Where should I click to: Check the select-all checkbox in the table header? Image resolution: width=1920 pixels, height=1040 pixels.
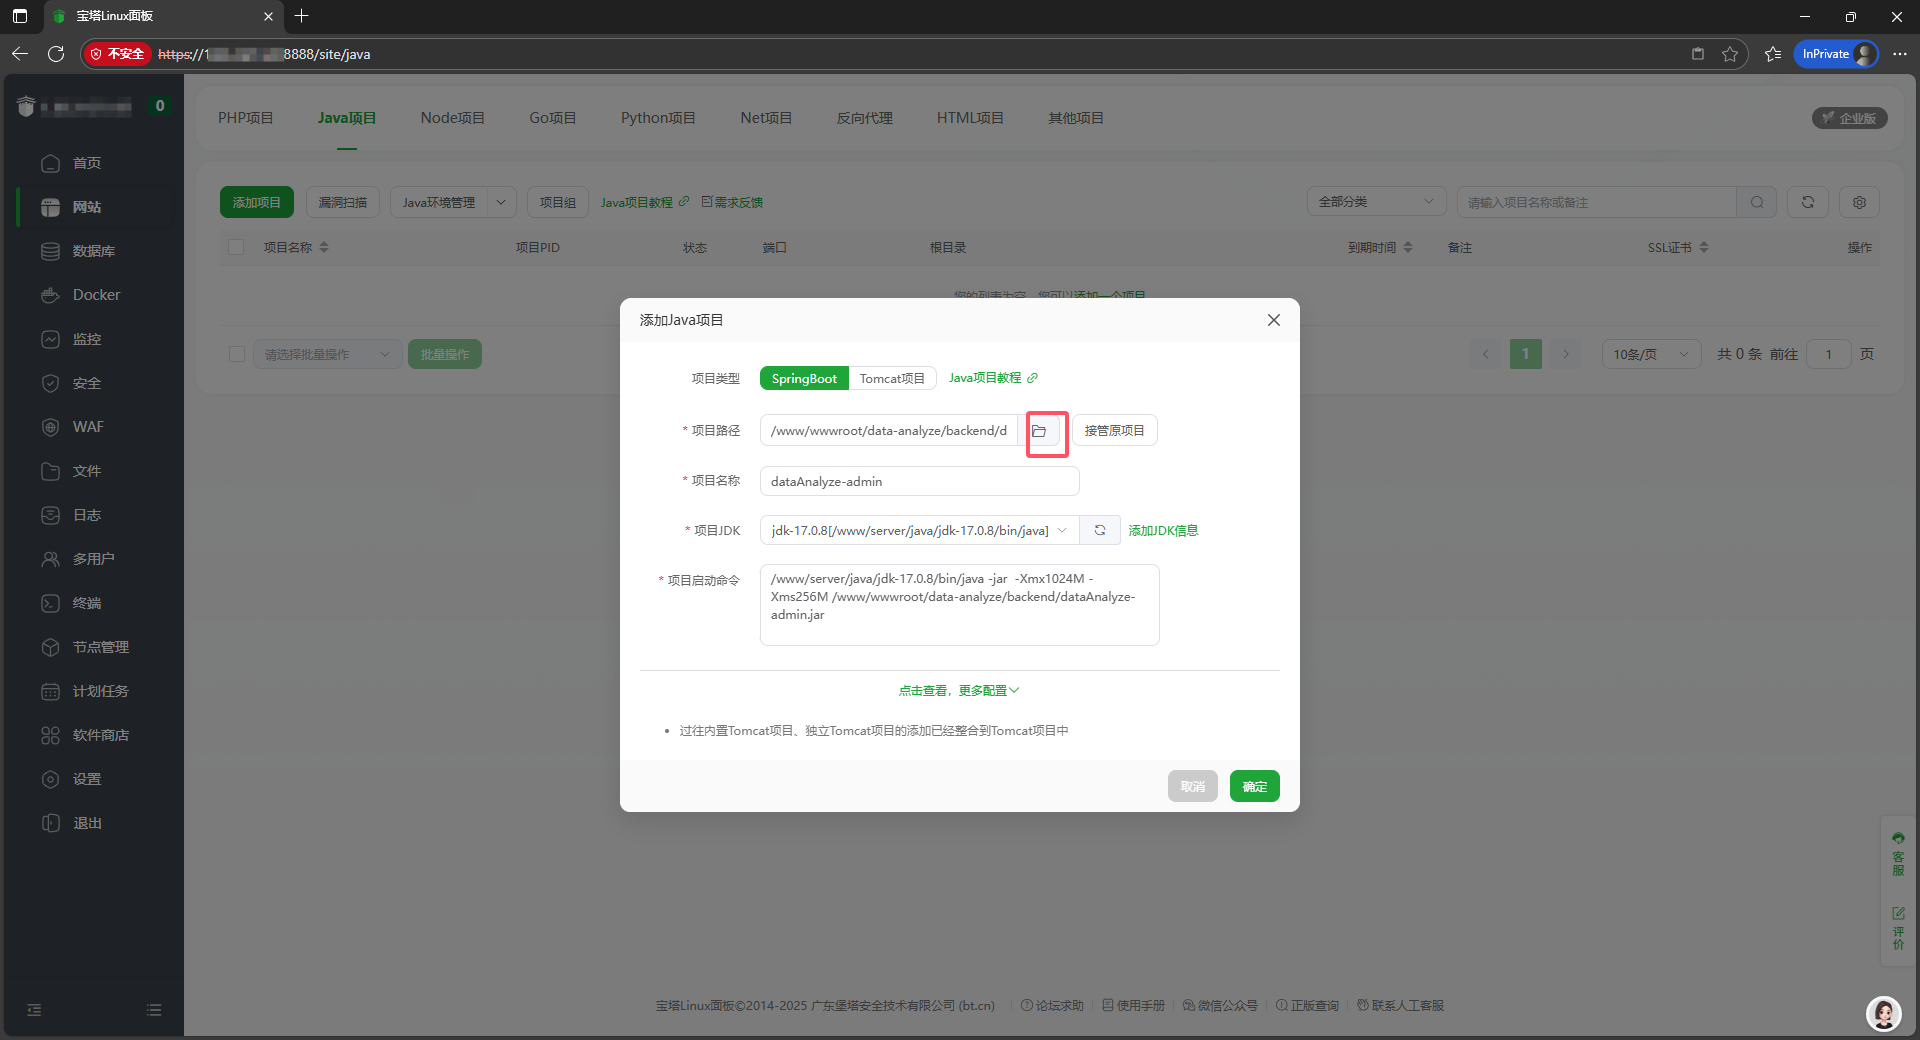point(236,247)
